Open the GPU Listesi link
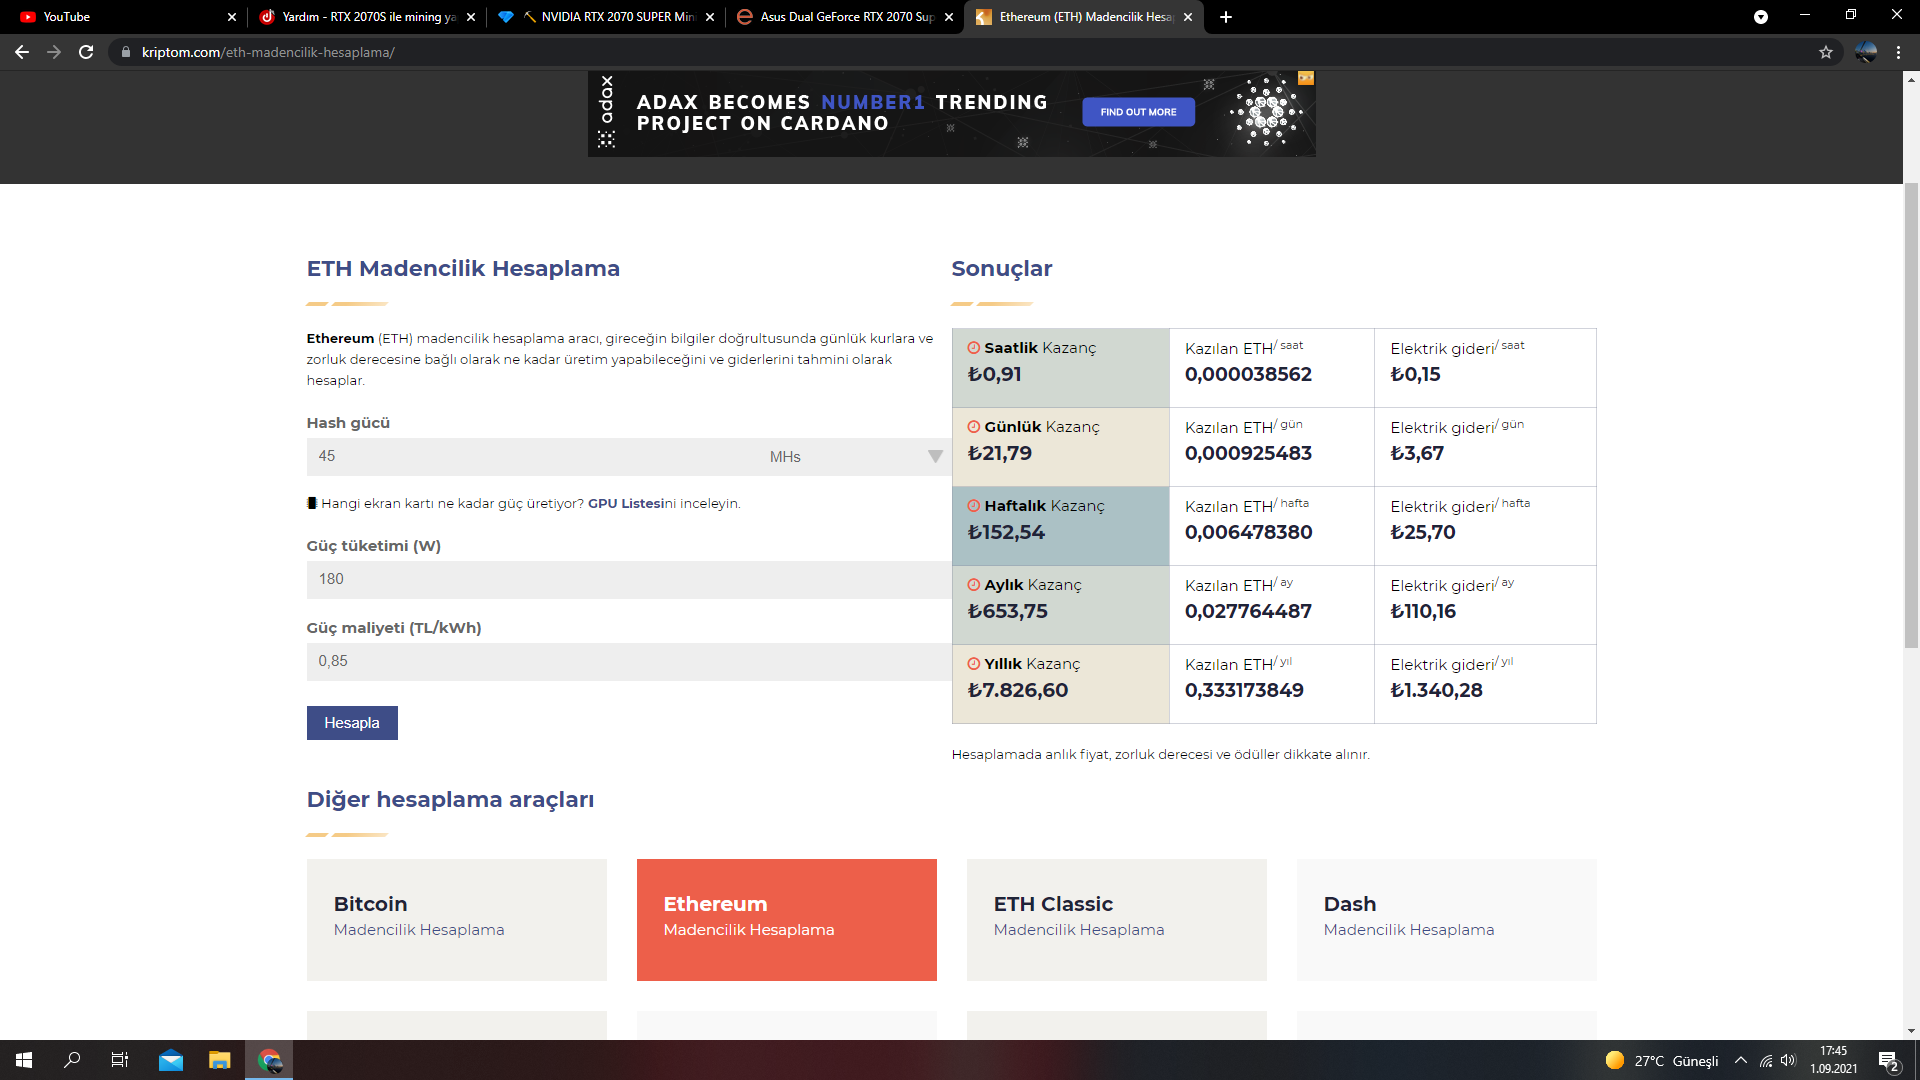1920x1080 pixels. [x=625, y=504]
